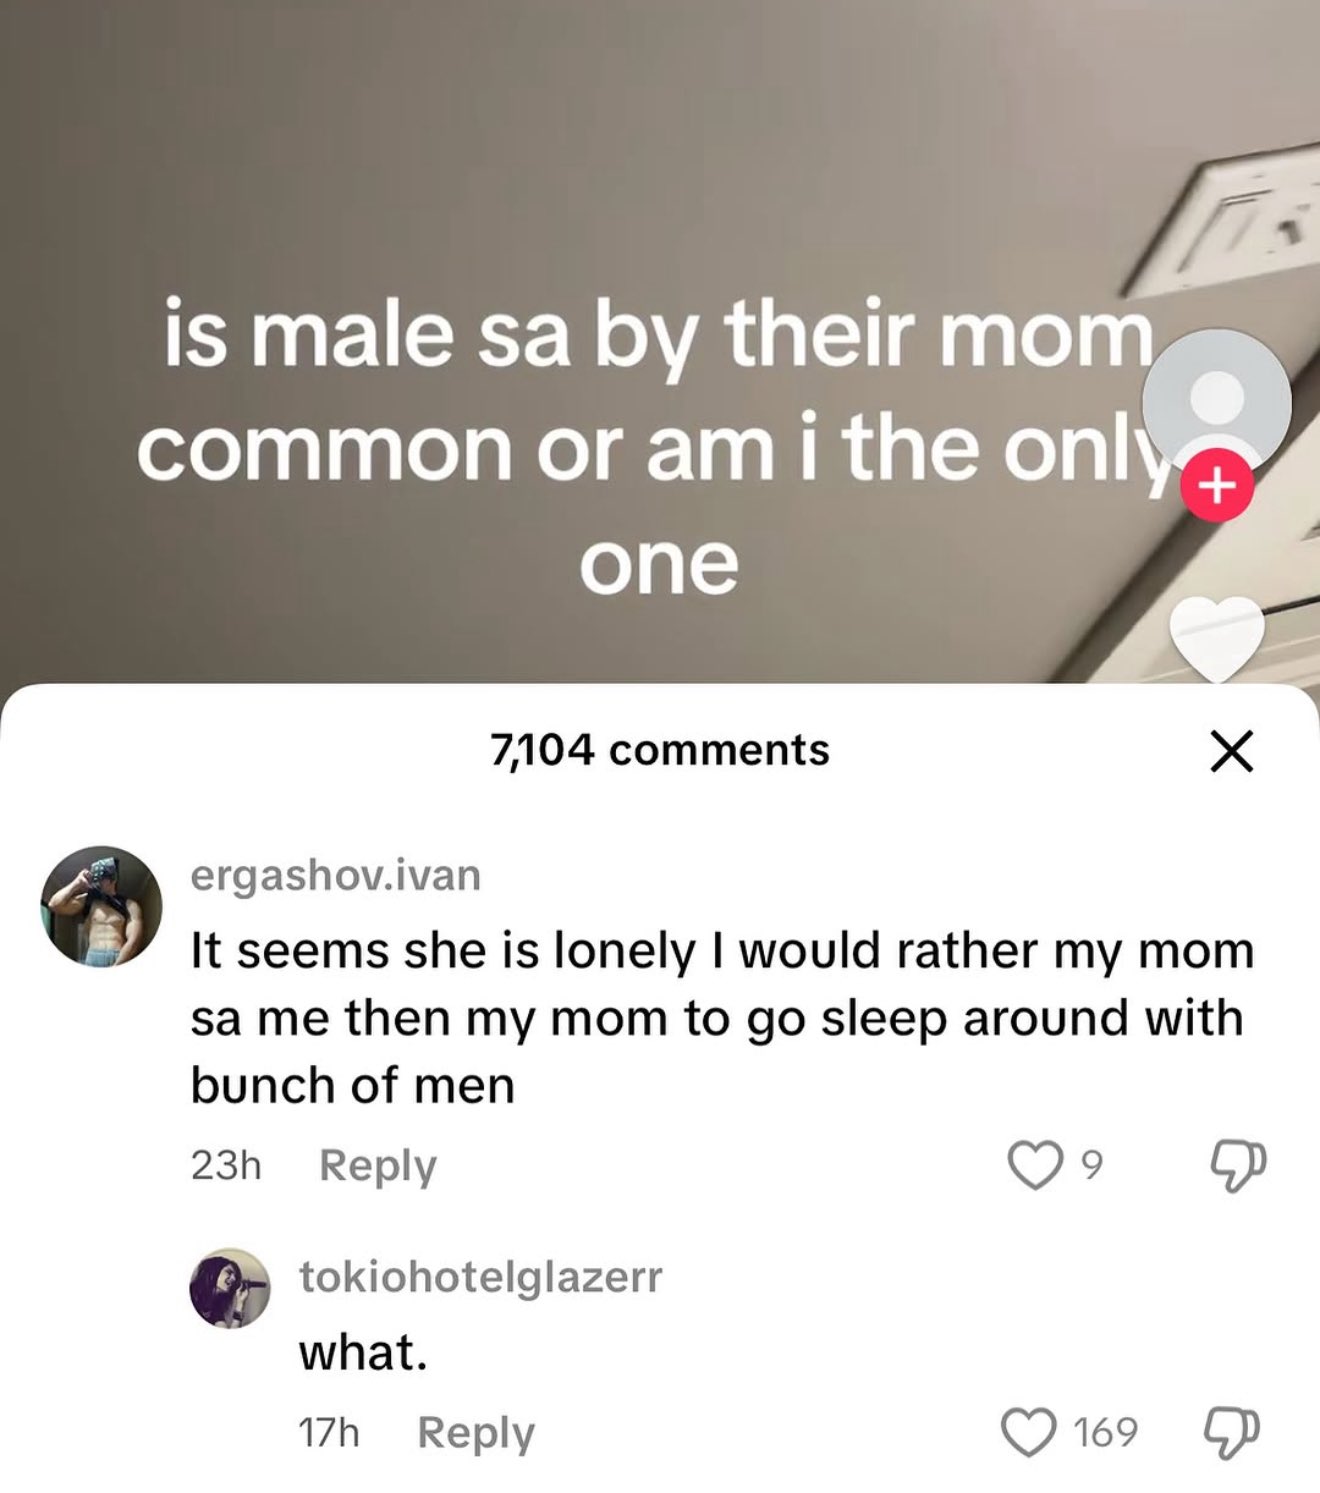The image size is (1320, 1493).
Task: Tap the 'what.' reply text
Action: pos(363,1353)
